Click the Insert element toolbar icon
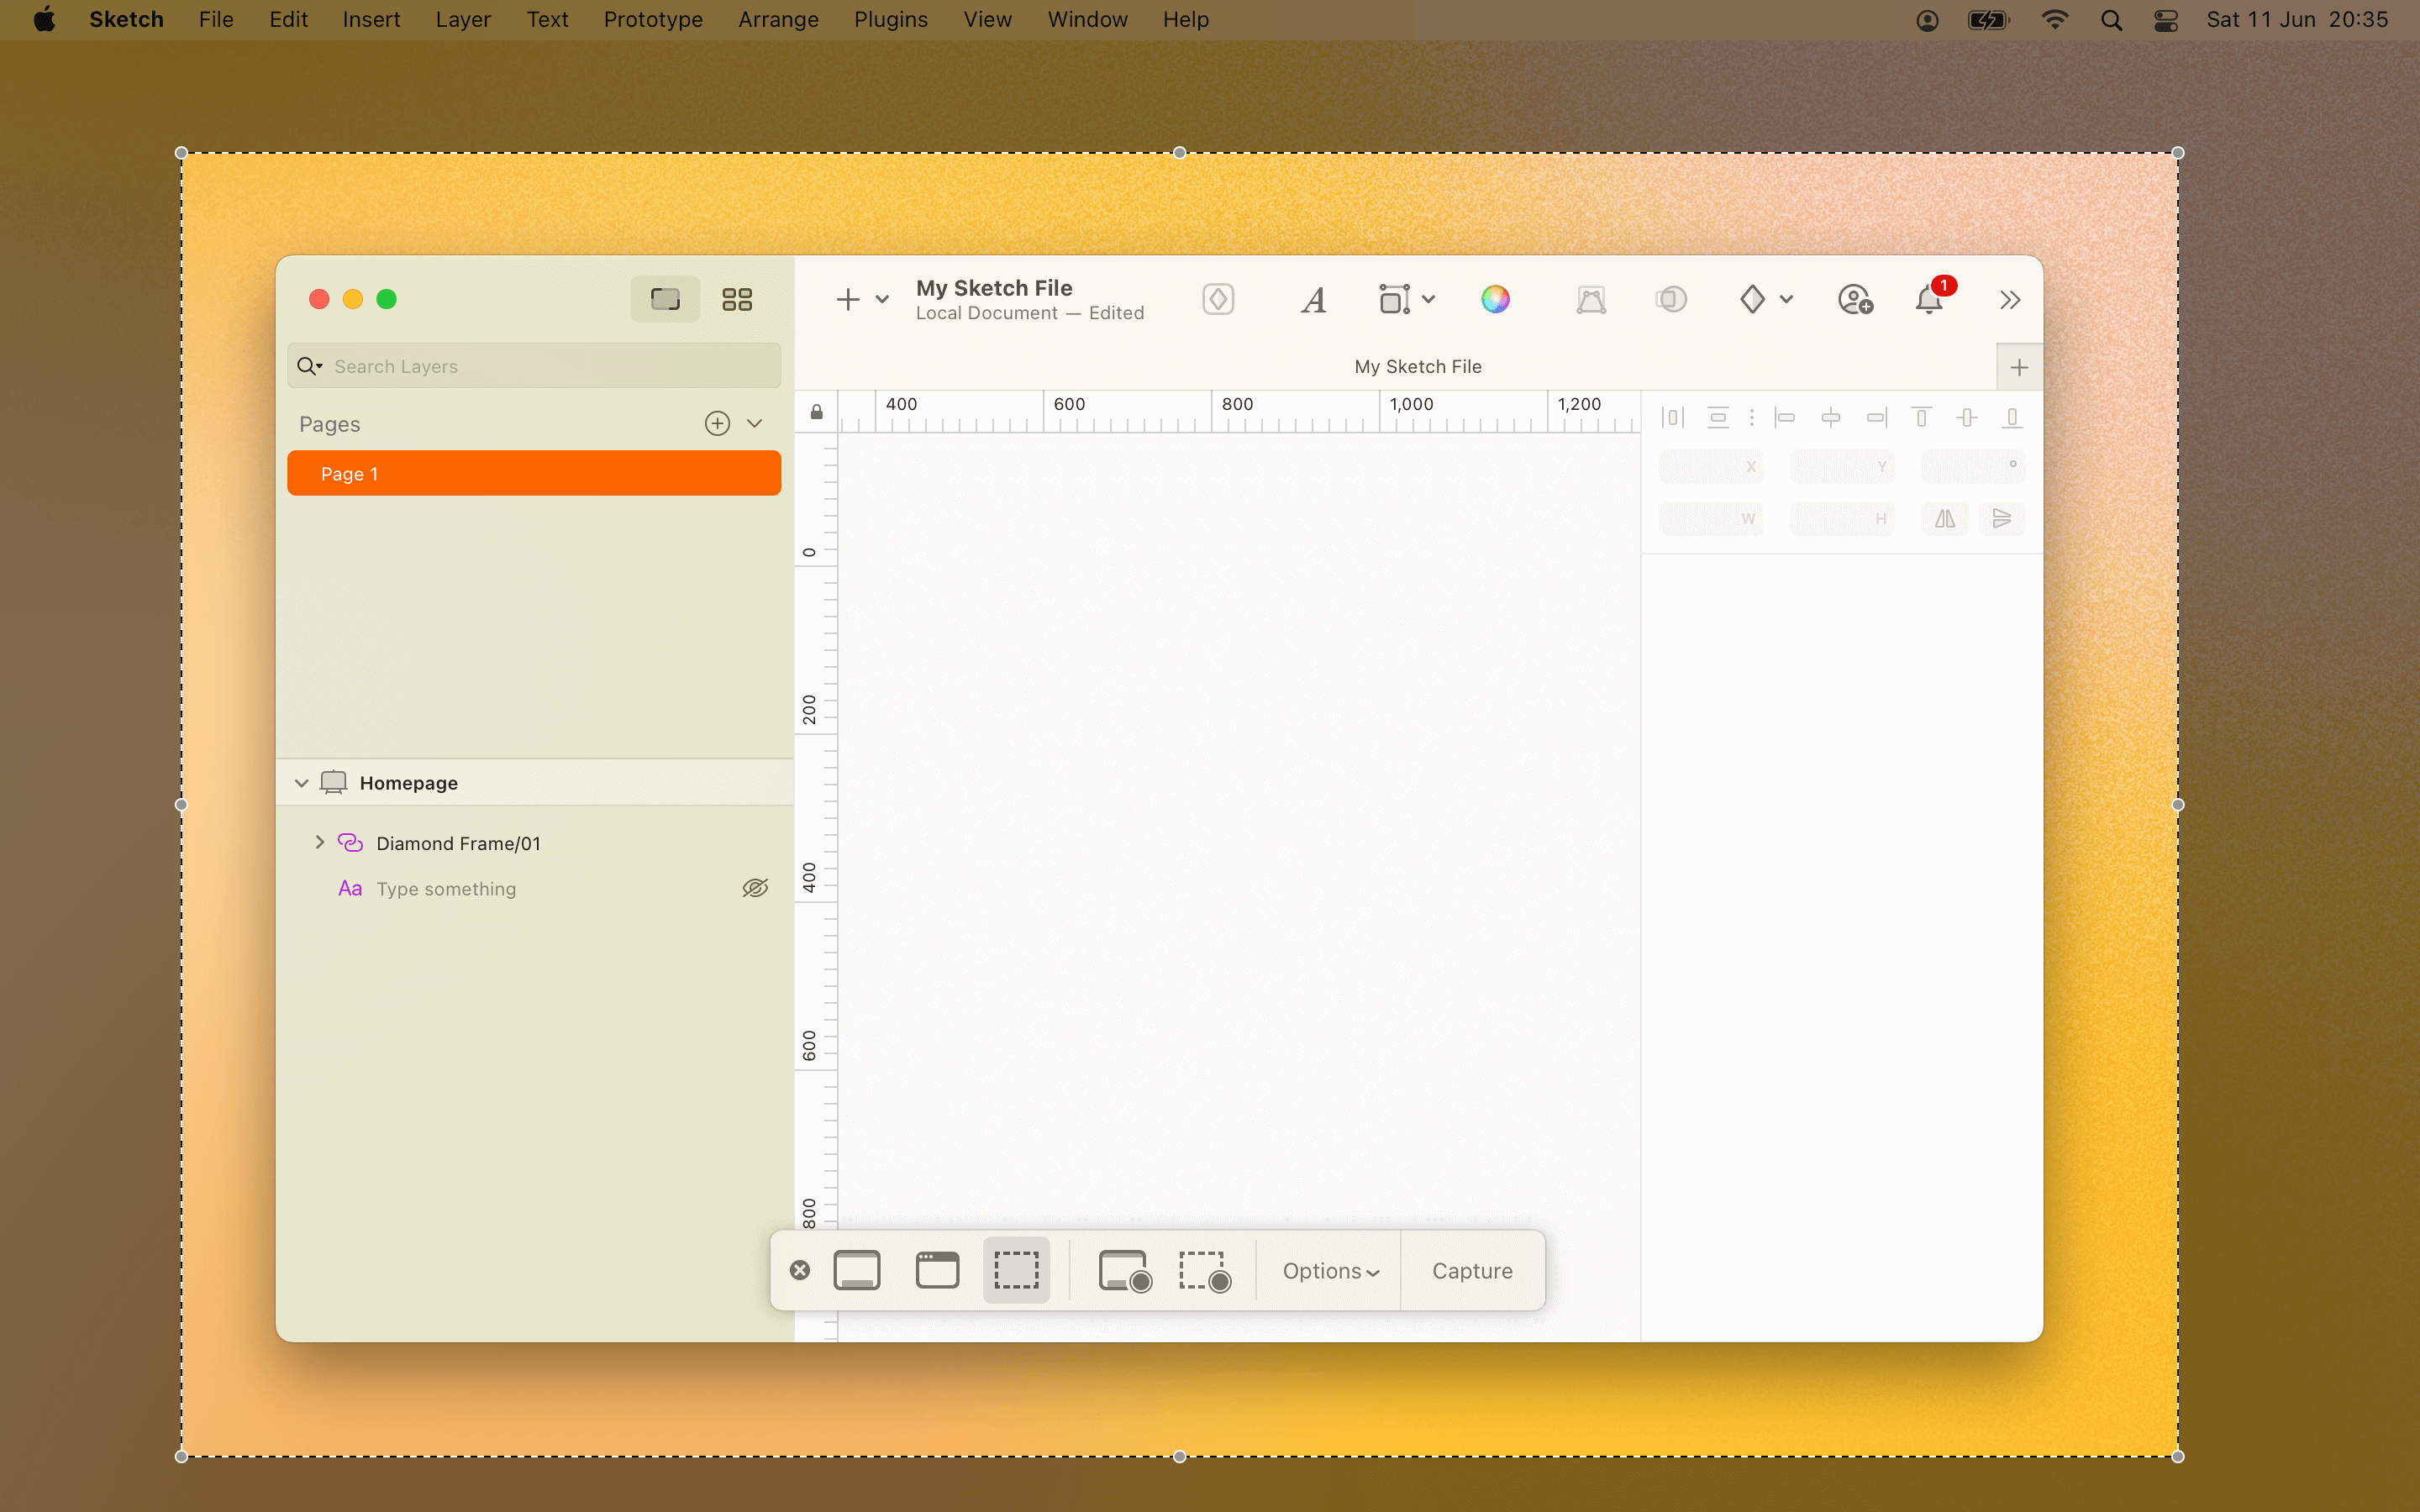Image resolution: width=2420 pixels, height=1512 pixels. pos(849,300)
